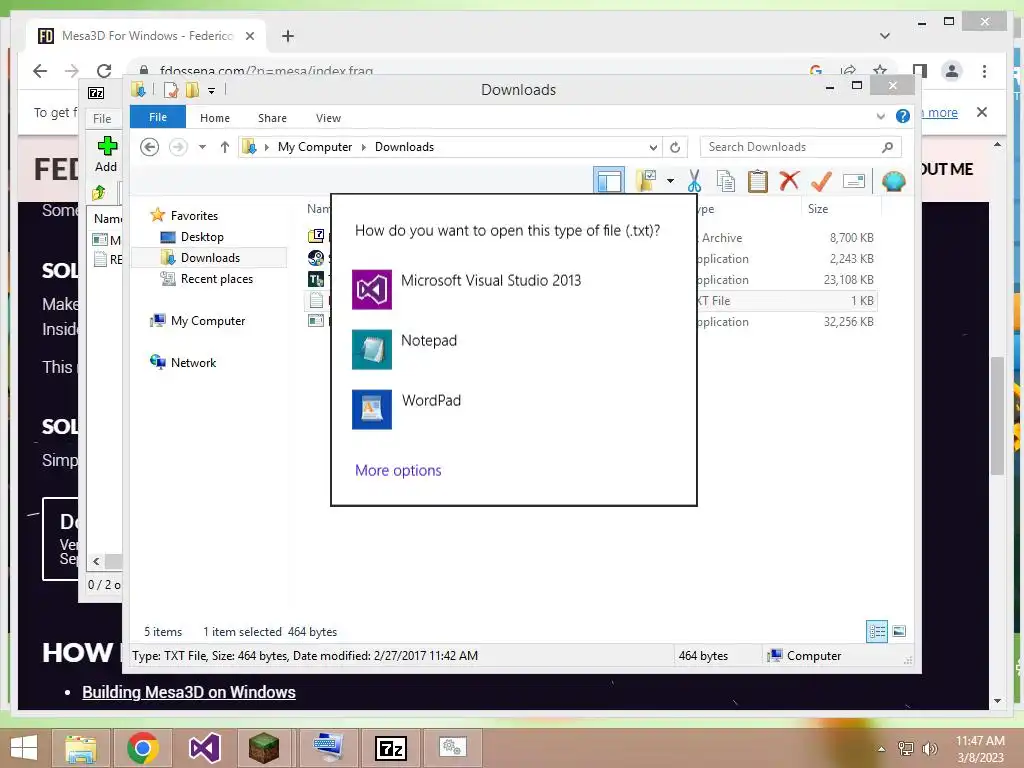The width and height of the screenshot is (1024, 768).
Task: Dismiss the Chrome info bar with X
Action: pos(982,112)
